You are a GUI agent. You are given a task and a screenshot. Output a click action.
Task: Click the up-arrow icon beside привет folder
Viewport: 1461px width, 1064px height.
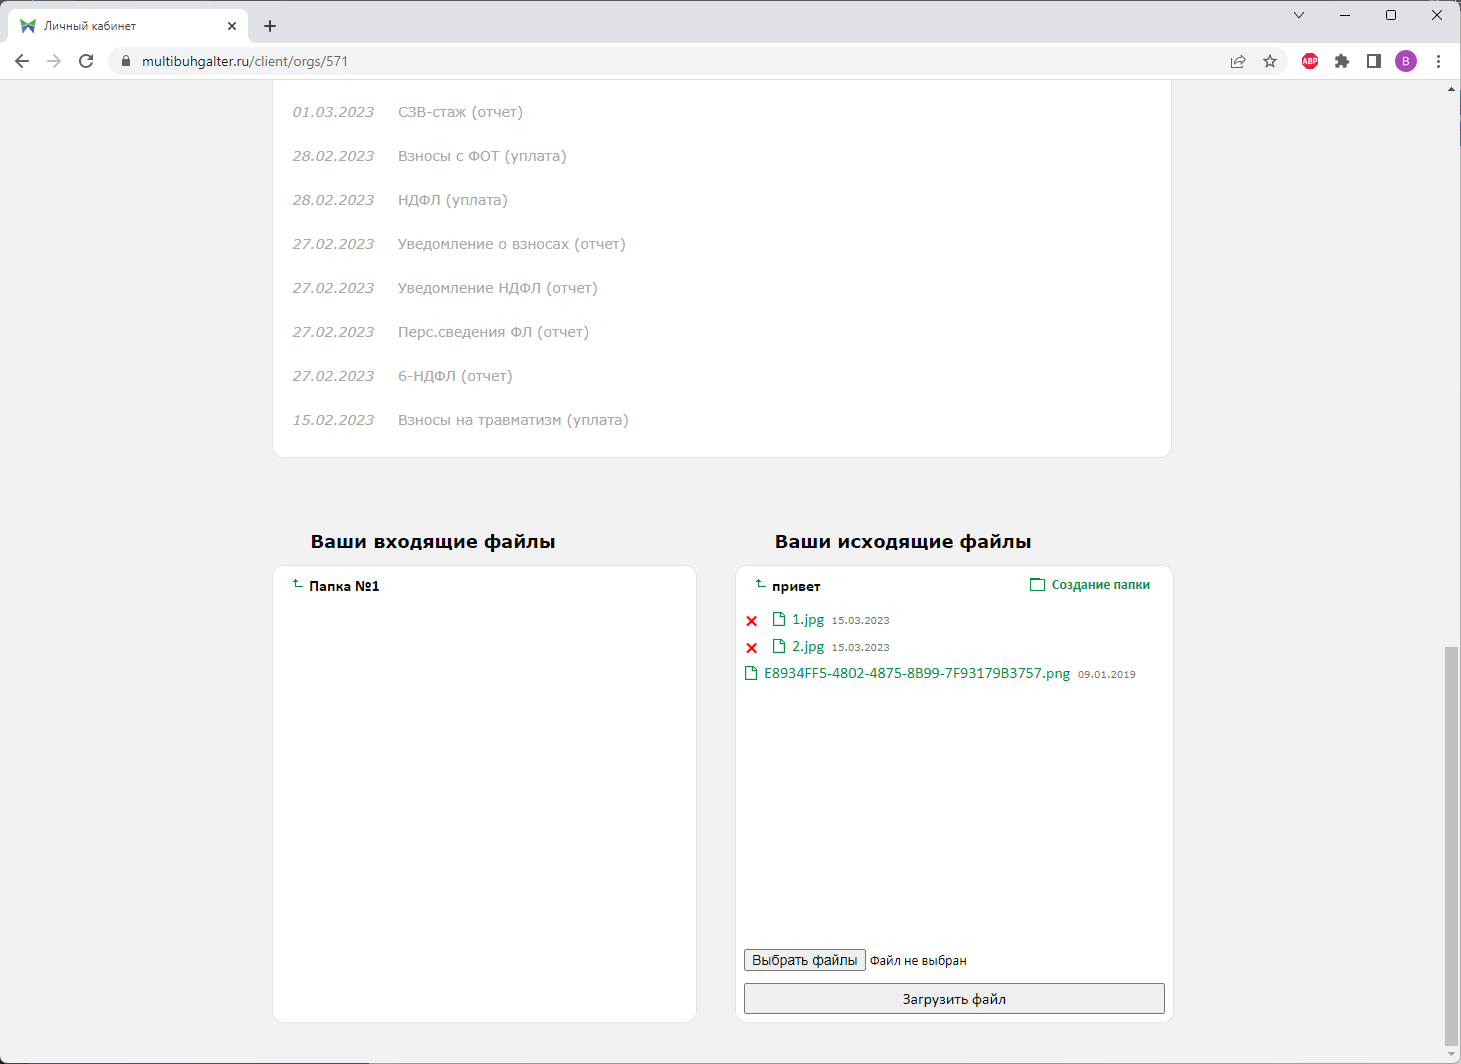(760, 584)
